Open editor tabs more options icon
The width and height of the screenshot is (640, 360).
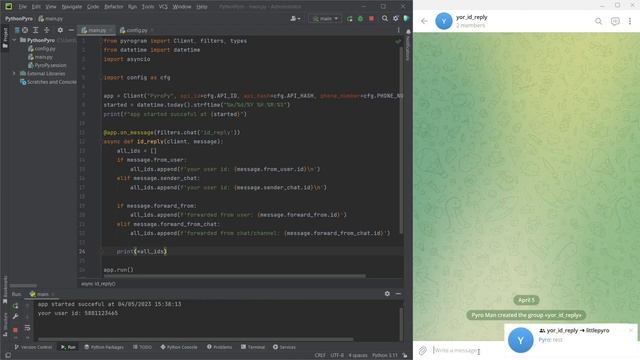tap(398, 30)
